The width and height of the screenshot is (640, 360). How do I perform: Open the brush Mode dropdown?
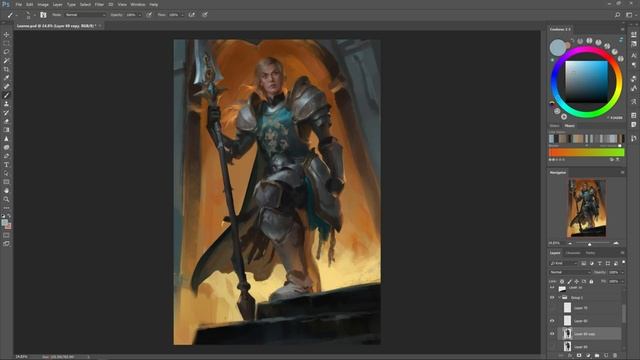click(x=85, y=15)
